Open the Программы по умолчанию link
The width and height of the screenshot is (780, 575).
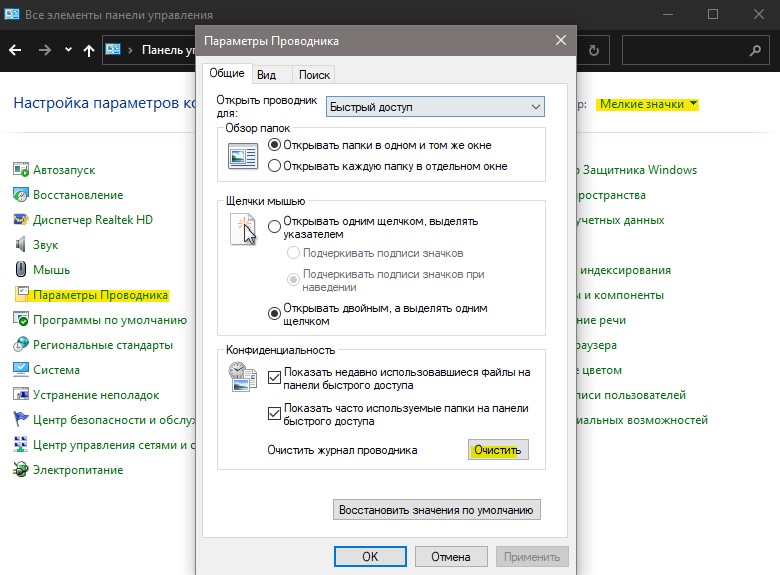[110, 320]
